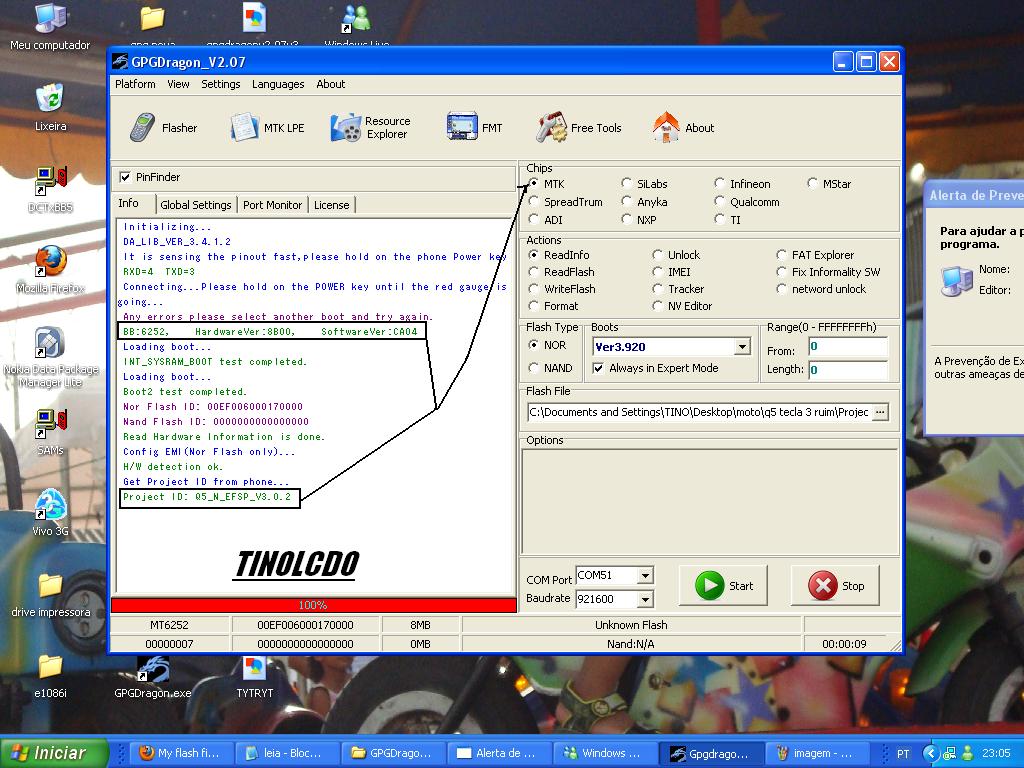
Task: Choose the MStar chip radio button
Action: point(812,184)
